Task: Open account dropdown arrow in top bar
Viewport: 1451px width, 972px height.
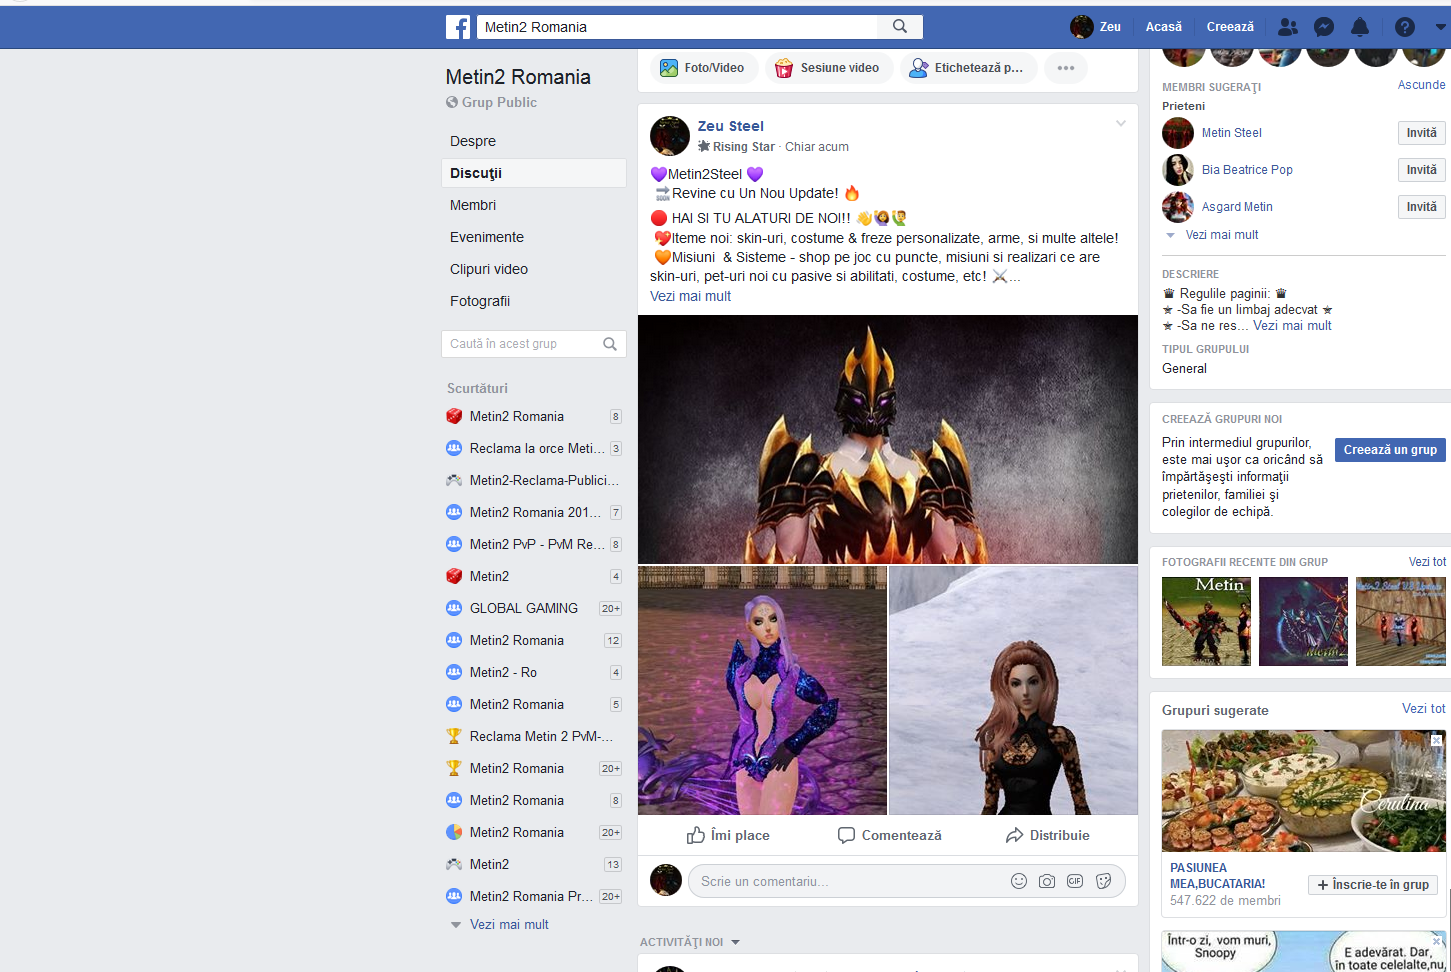Action: [1440, 27]
